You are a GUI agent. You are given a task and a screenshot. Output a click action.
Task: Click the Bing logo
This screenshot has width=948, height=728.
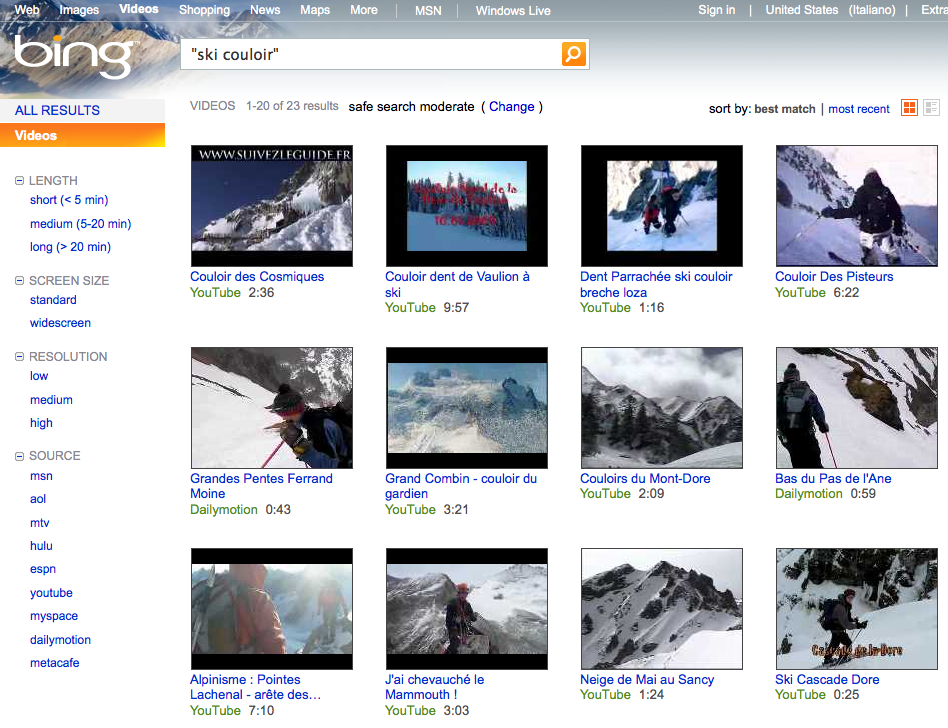[73, 55]
